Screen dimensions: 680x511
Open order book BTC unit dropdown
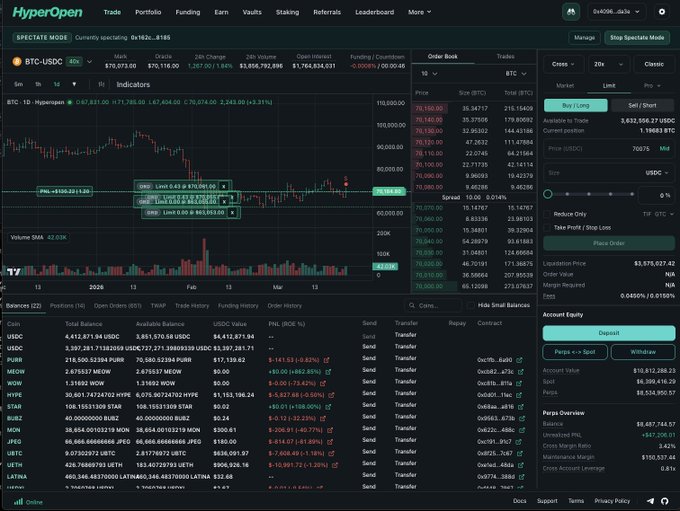[x=516, y=74]
